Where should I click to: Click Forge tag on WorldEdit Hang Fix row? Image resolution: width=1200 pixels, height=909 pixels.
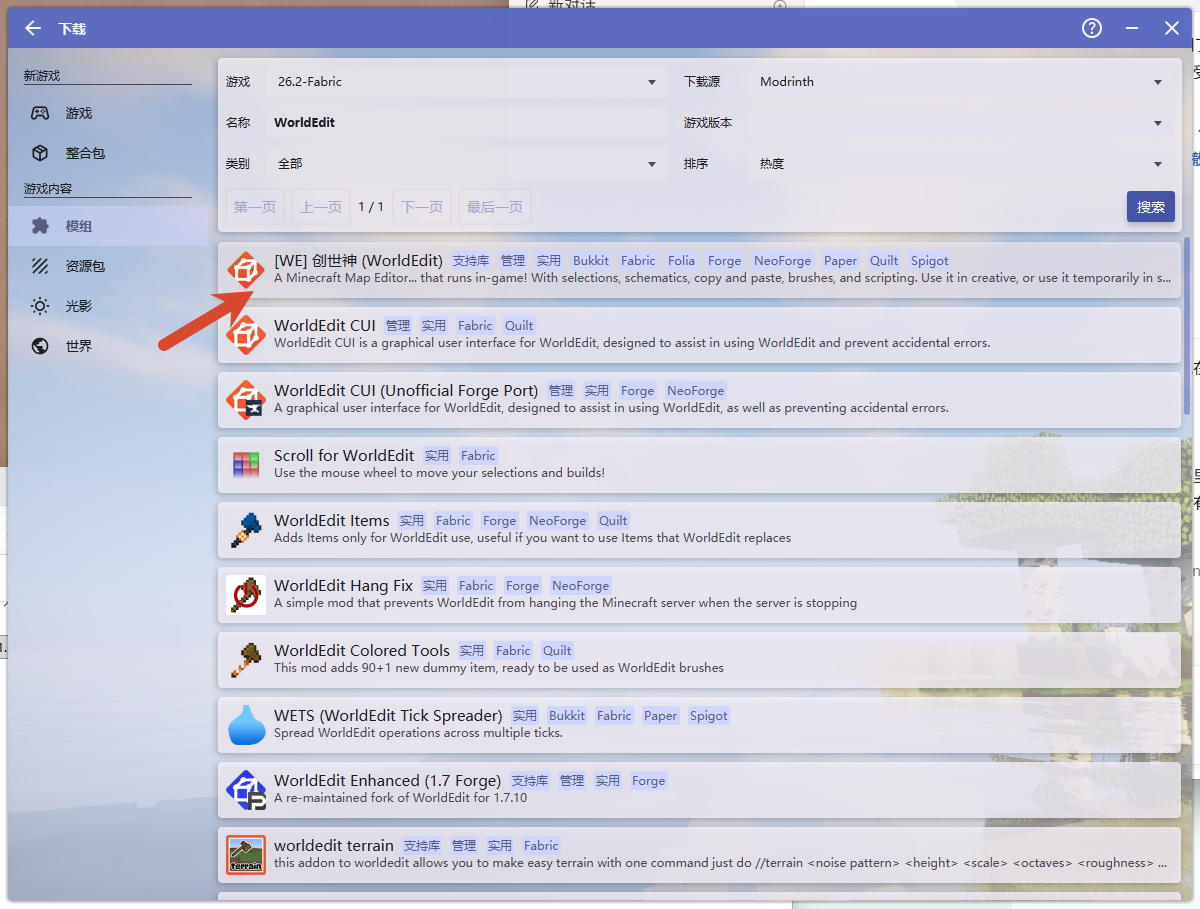tap(522, 586)
